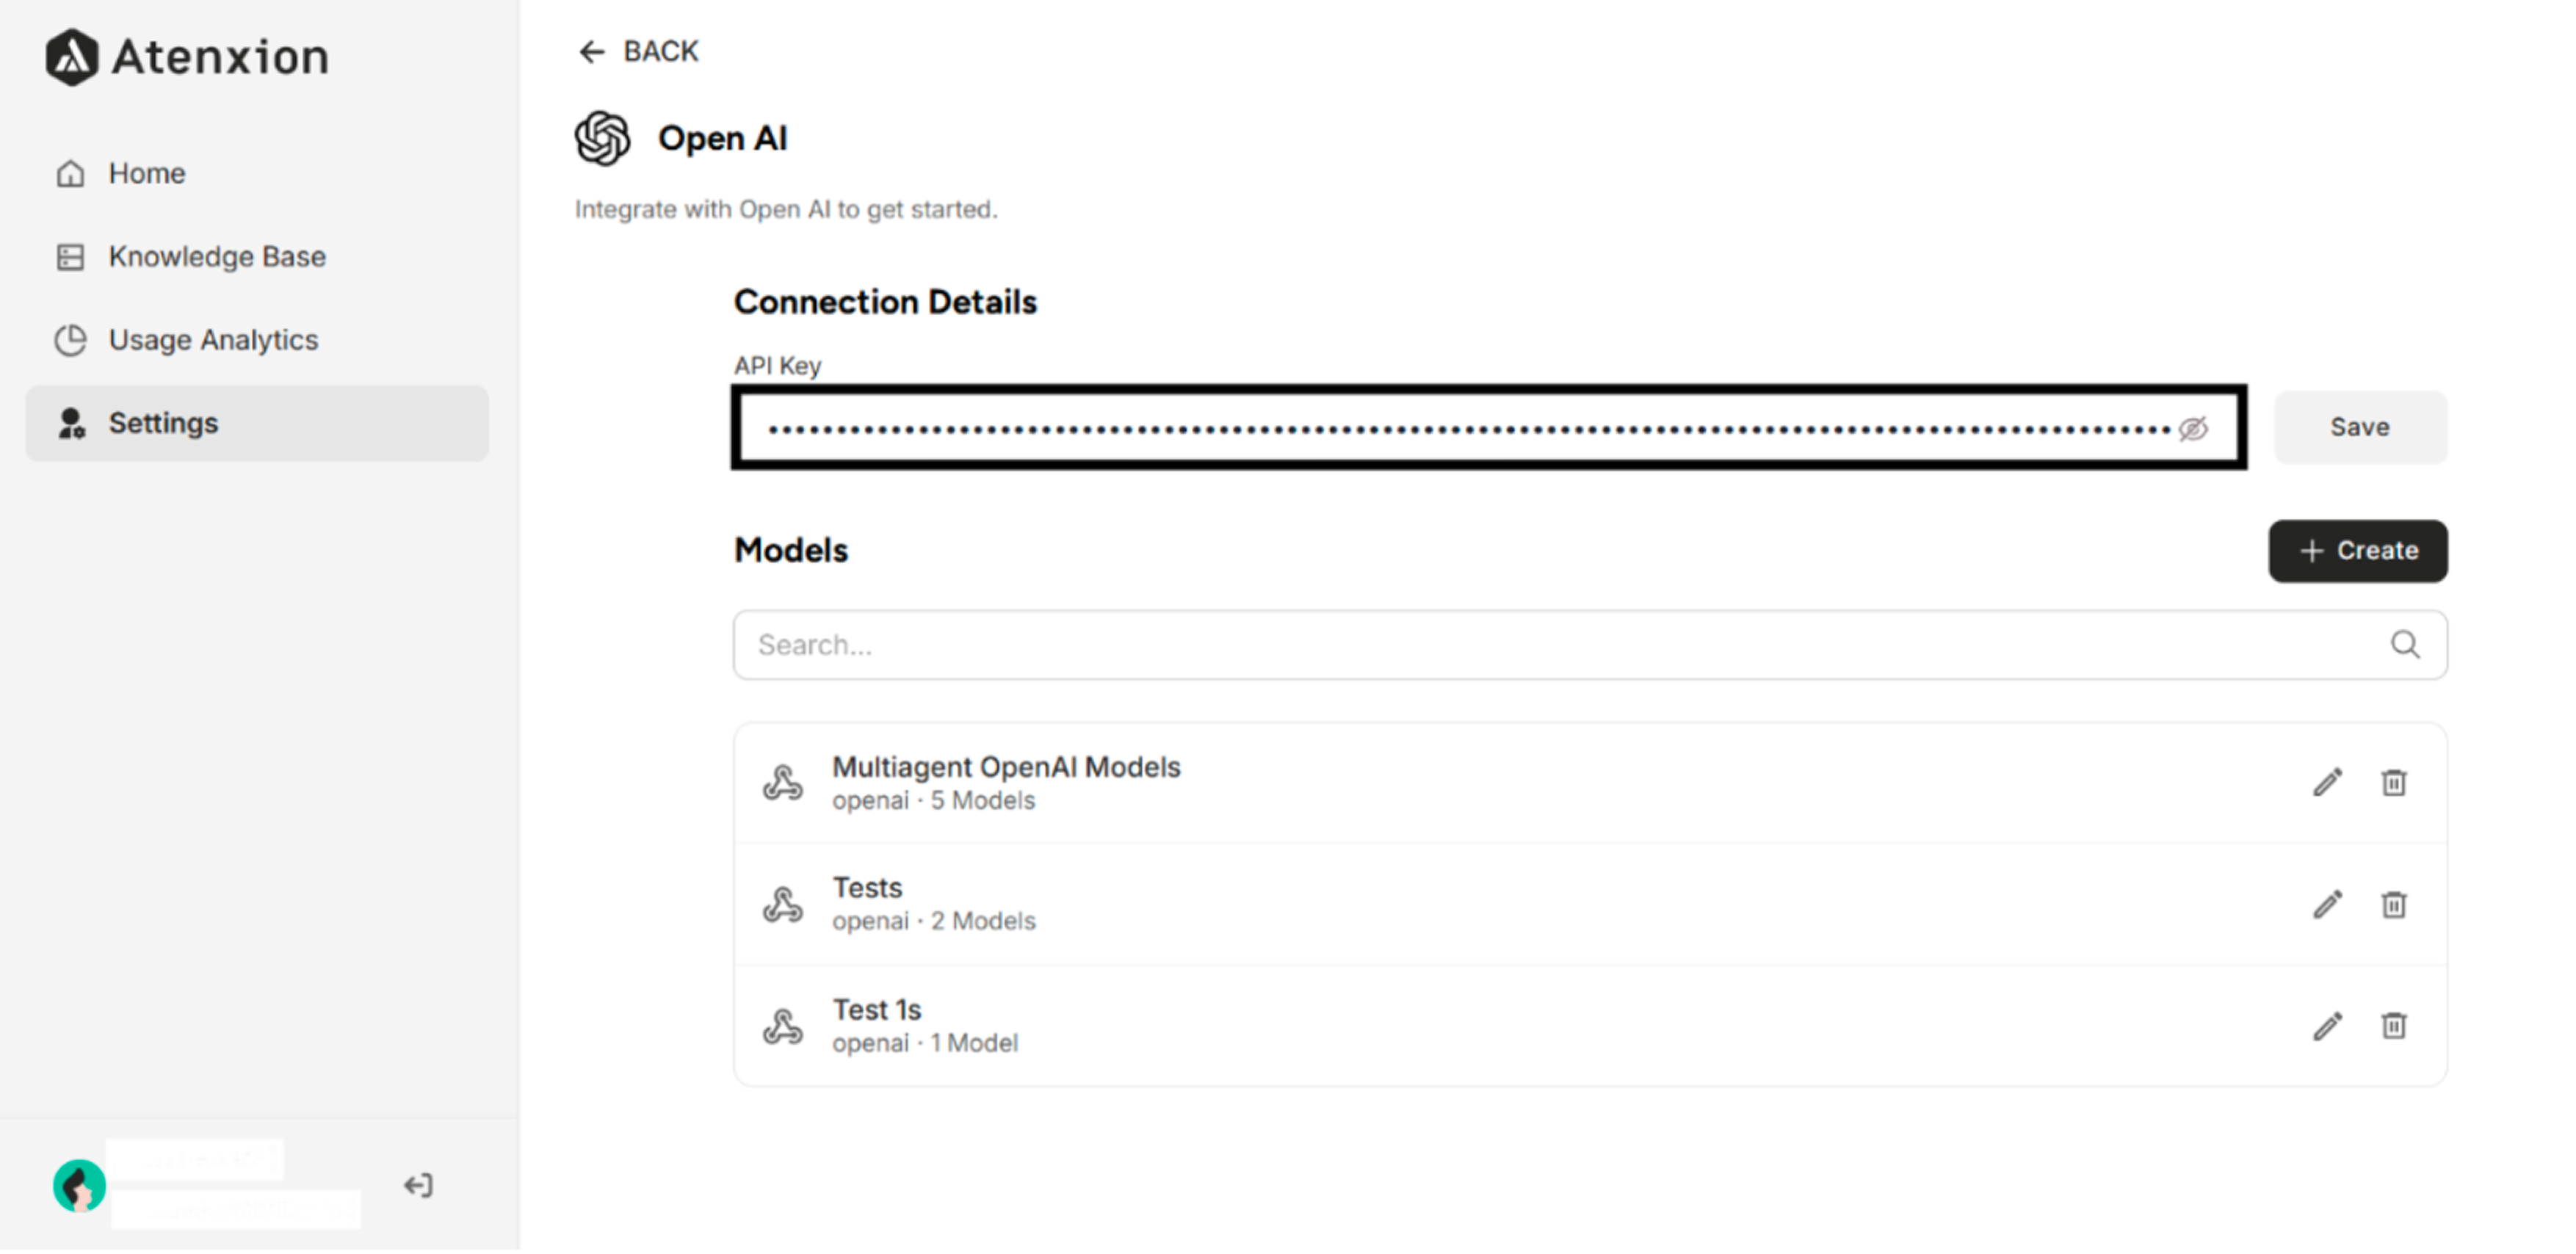Click inside the API Key field

[x=1460, y=429]
